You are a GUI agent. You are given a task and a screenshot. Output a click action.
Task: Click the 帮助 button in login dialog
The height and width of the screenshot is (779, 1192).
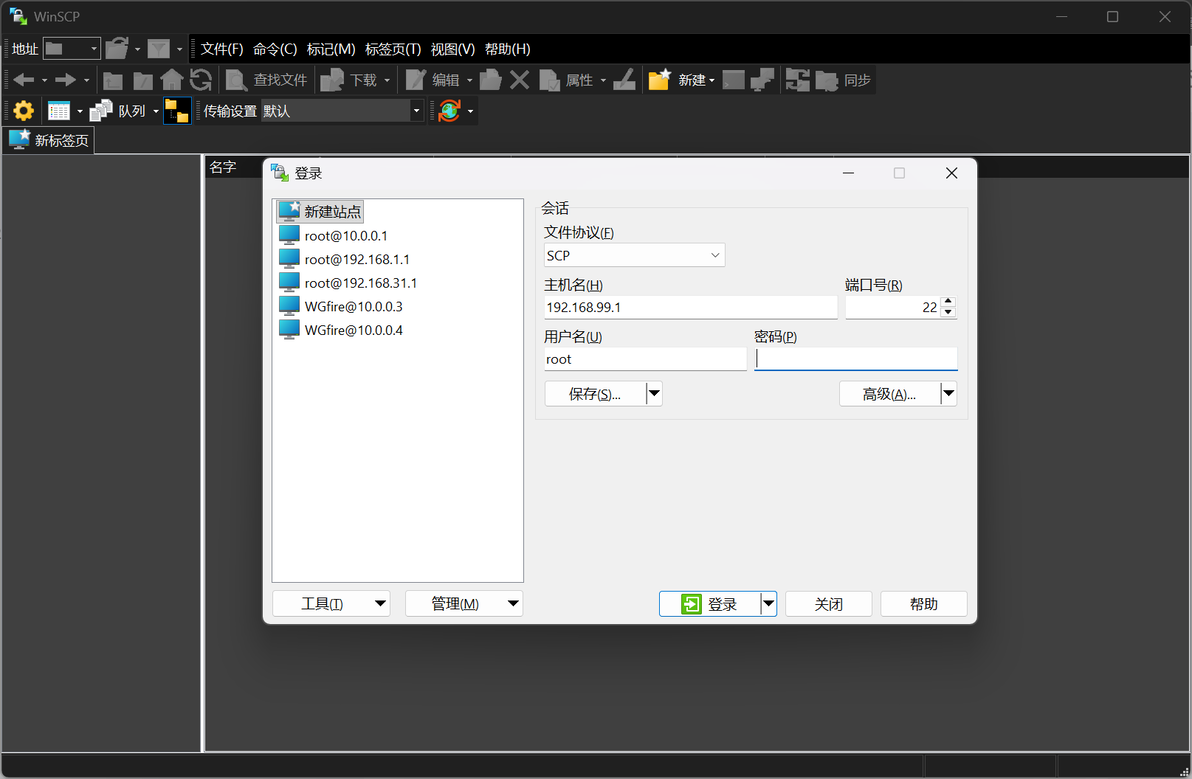(924, 603)
